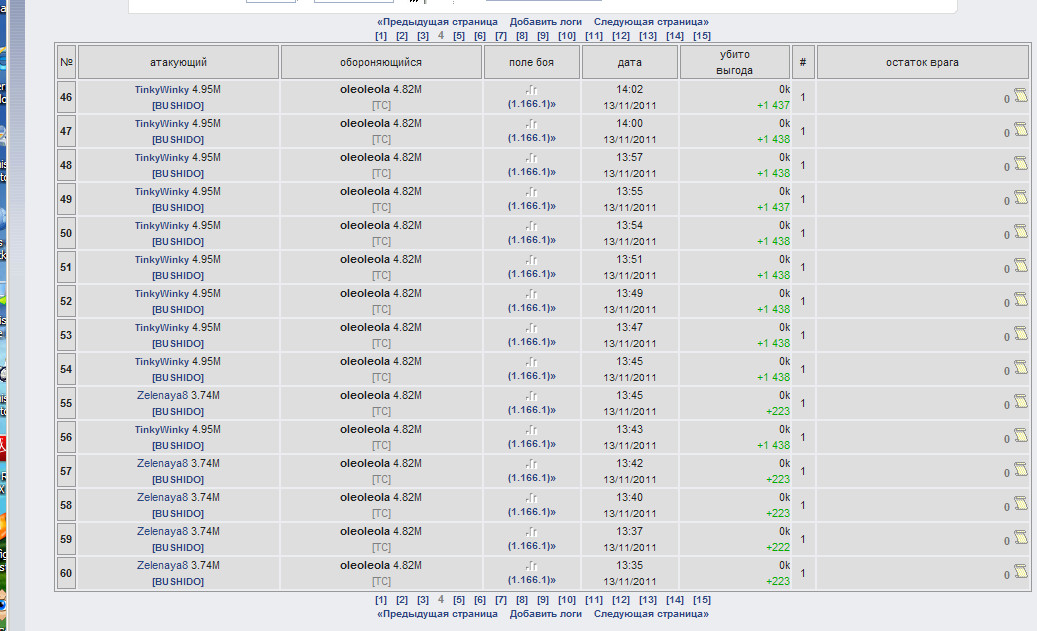
Task: Open the battle log scroll for row 50
Action: point(1020,232)
